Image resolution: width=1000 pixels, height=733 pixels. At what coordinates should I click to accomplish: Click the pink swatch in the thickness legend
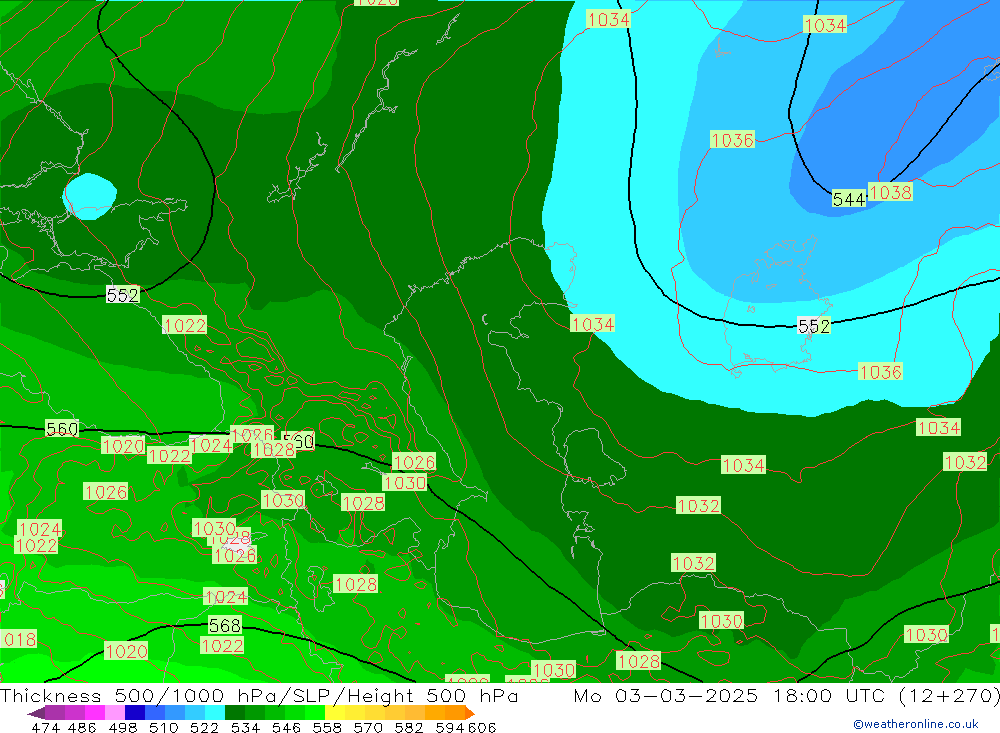pos(115,713)
